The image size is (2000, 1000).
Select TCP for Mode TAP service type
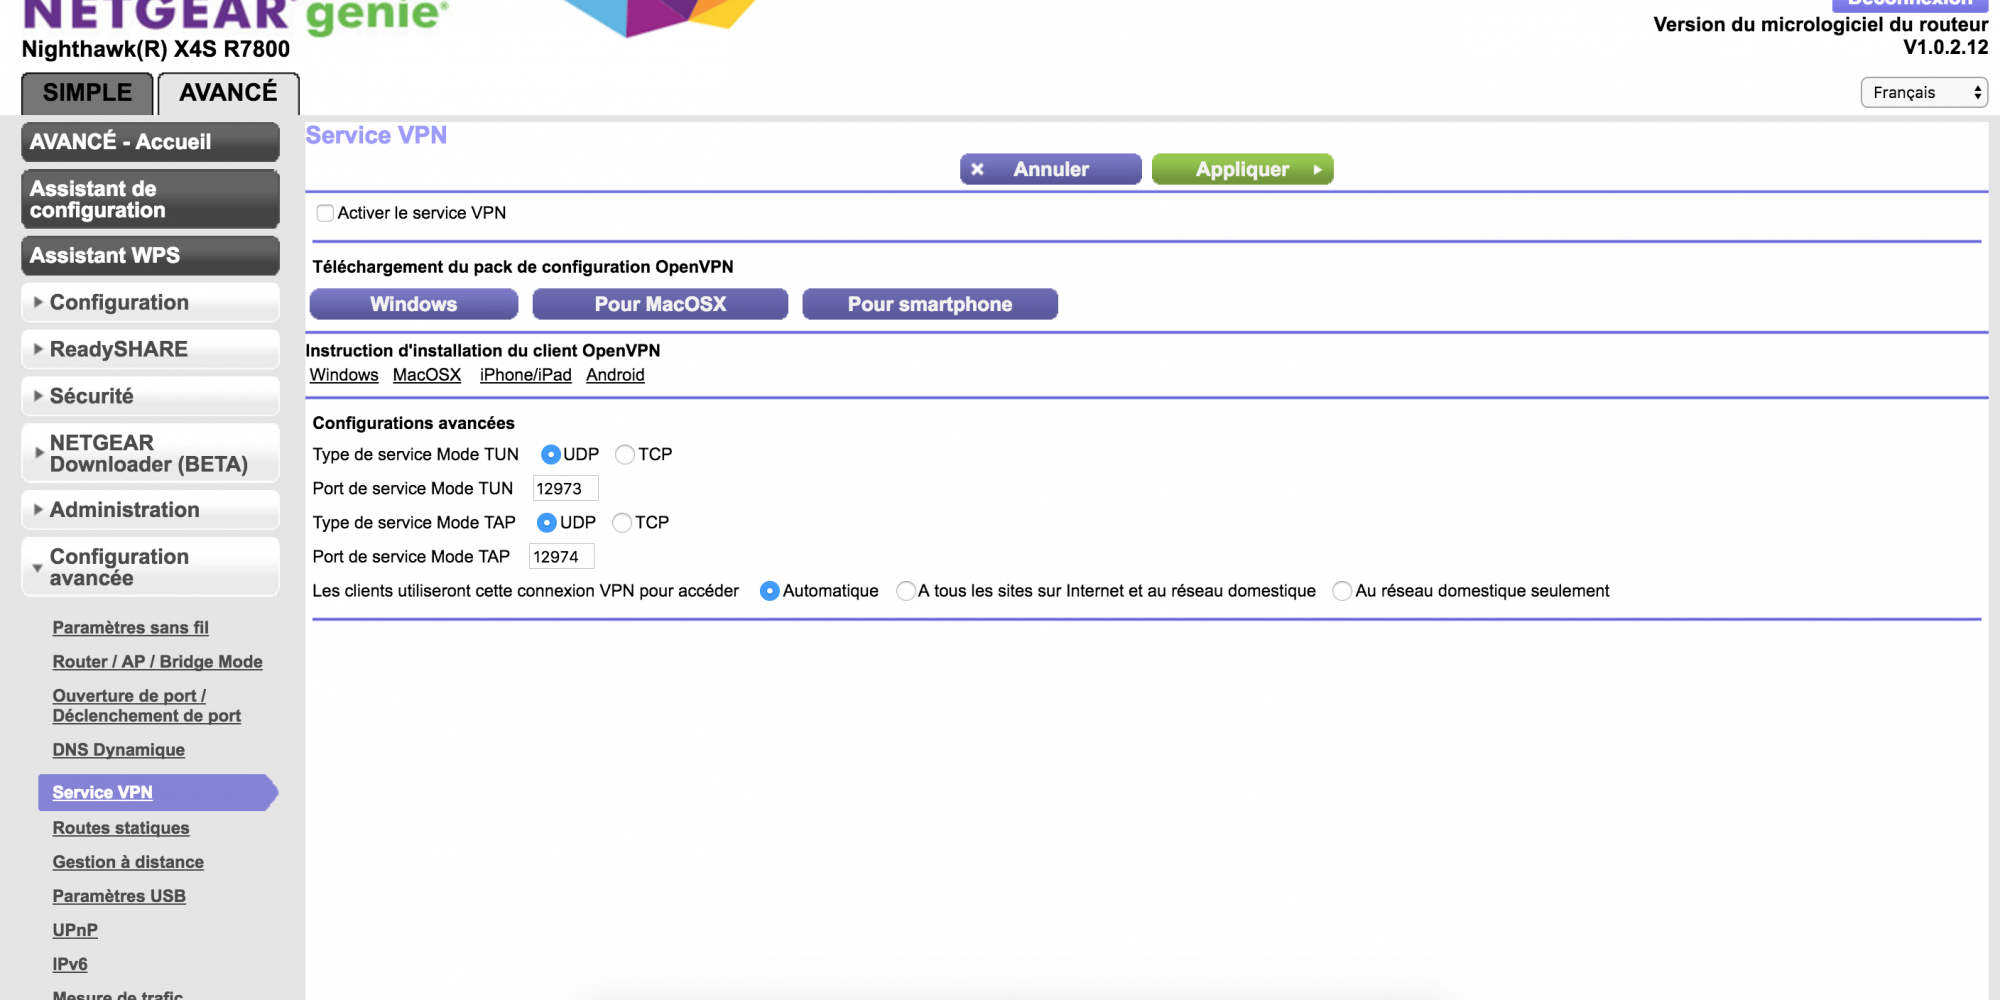pos(622,522)
